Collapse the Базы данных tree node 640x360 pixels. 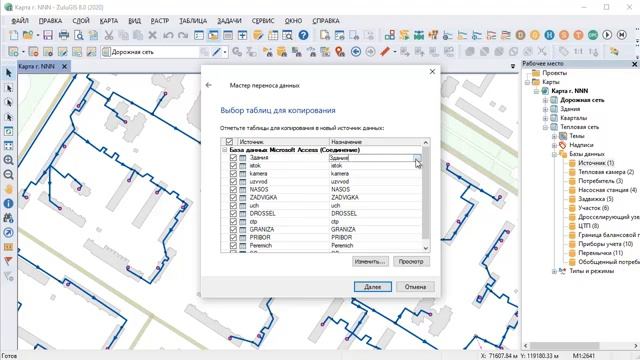point(554,154)
